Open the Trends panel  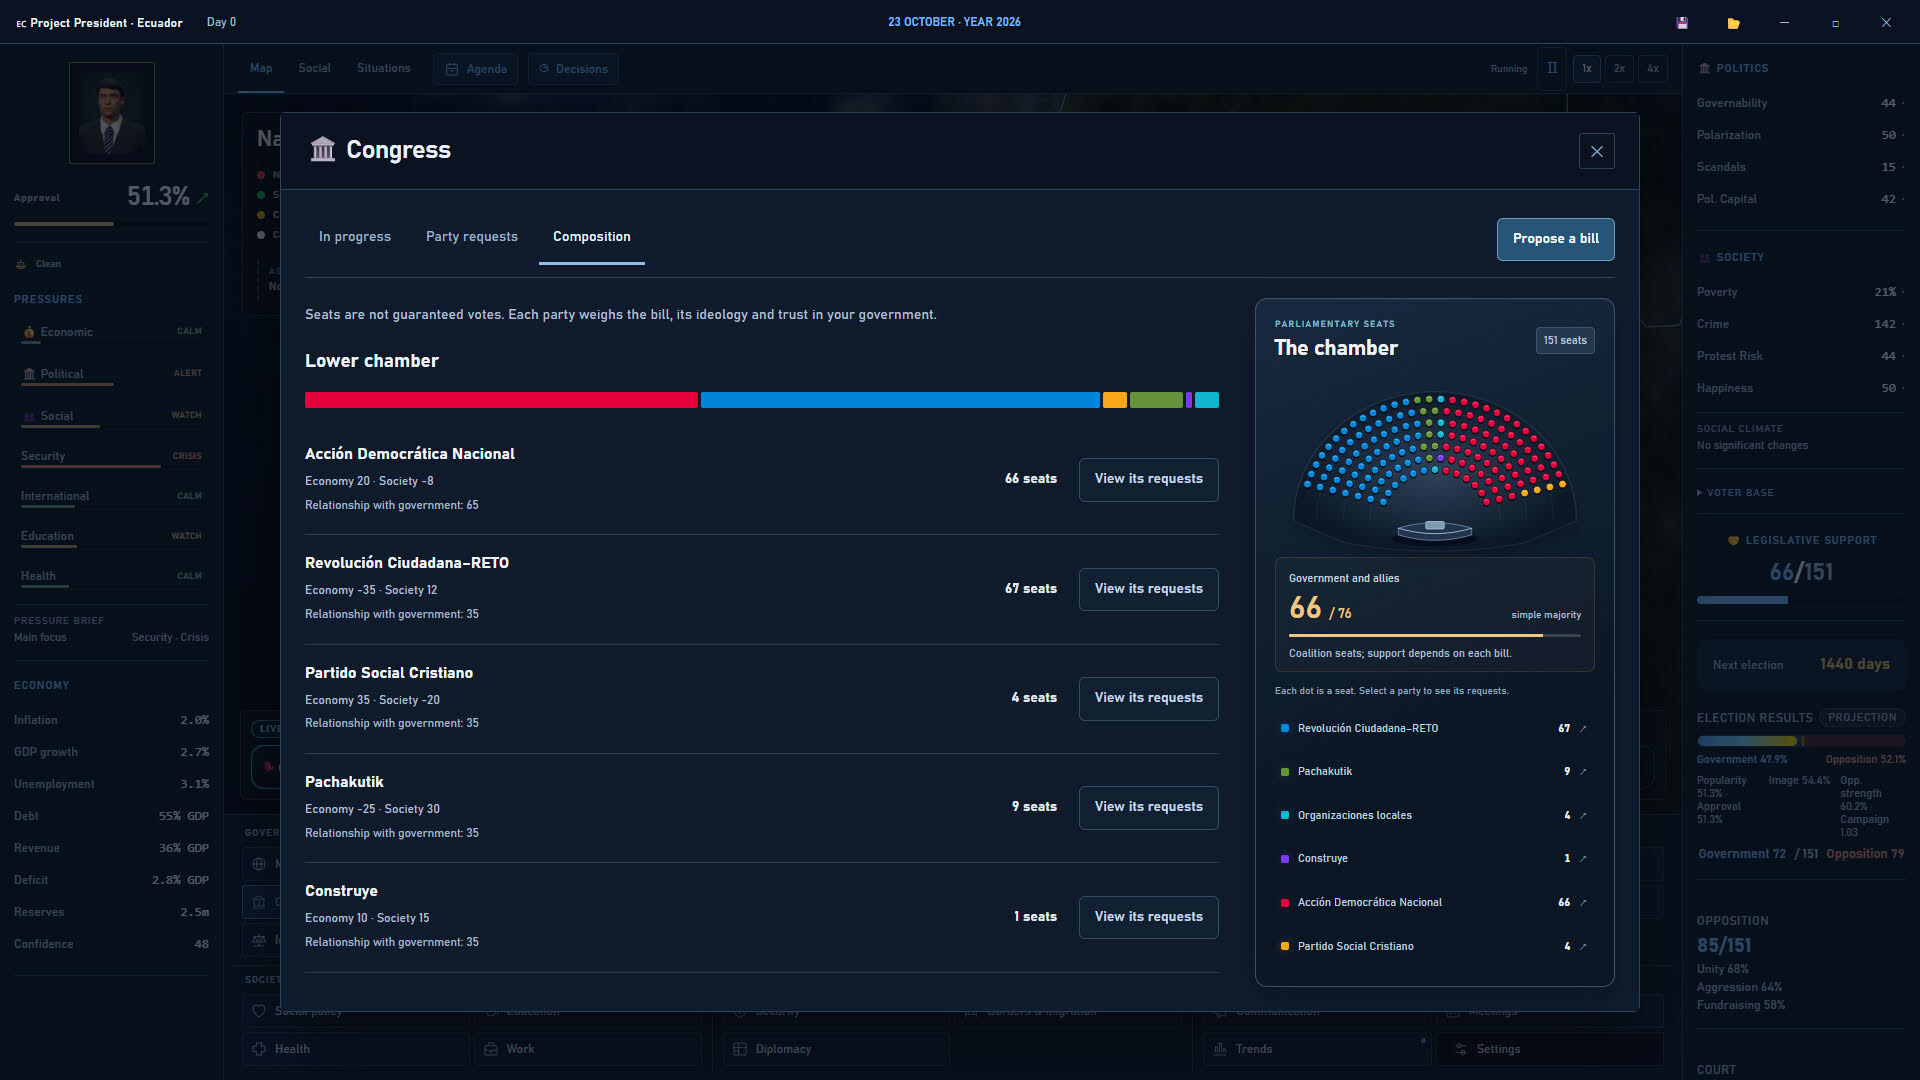[x=1316, y=1049]
